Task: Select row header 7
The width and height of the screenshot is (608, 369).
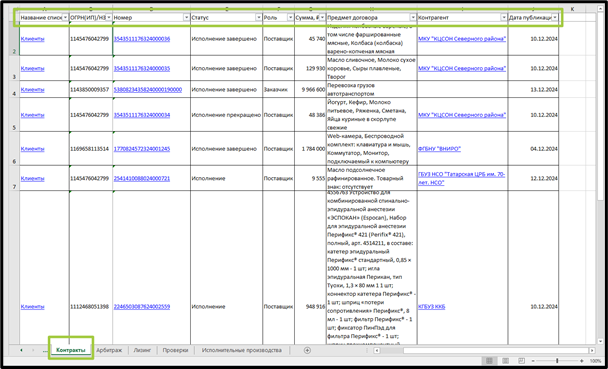Action: [14, 178]
